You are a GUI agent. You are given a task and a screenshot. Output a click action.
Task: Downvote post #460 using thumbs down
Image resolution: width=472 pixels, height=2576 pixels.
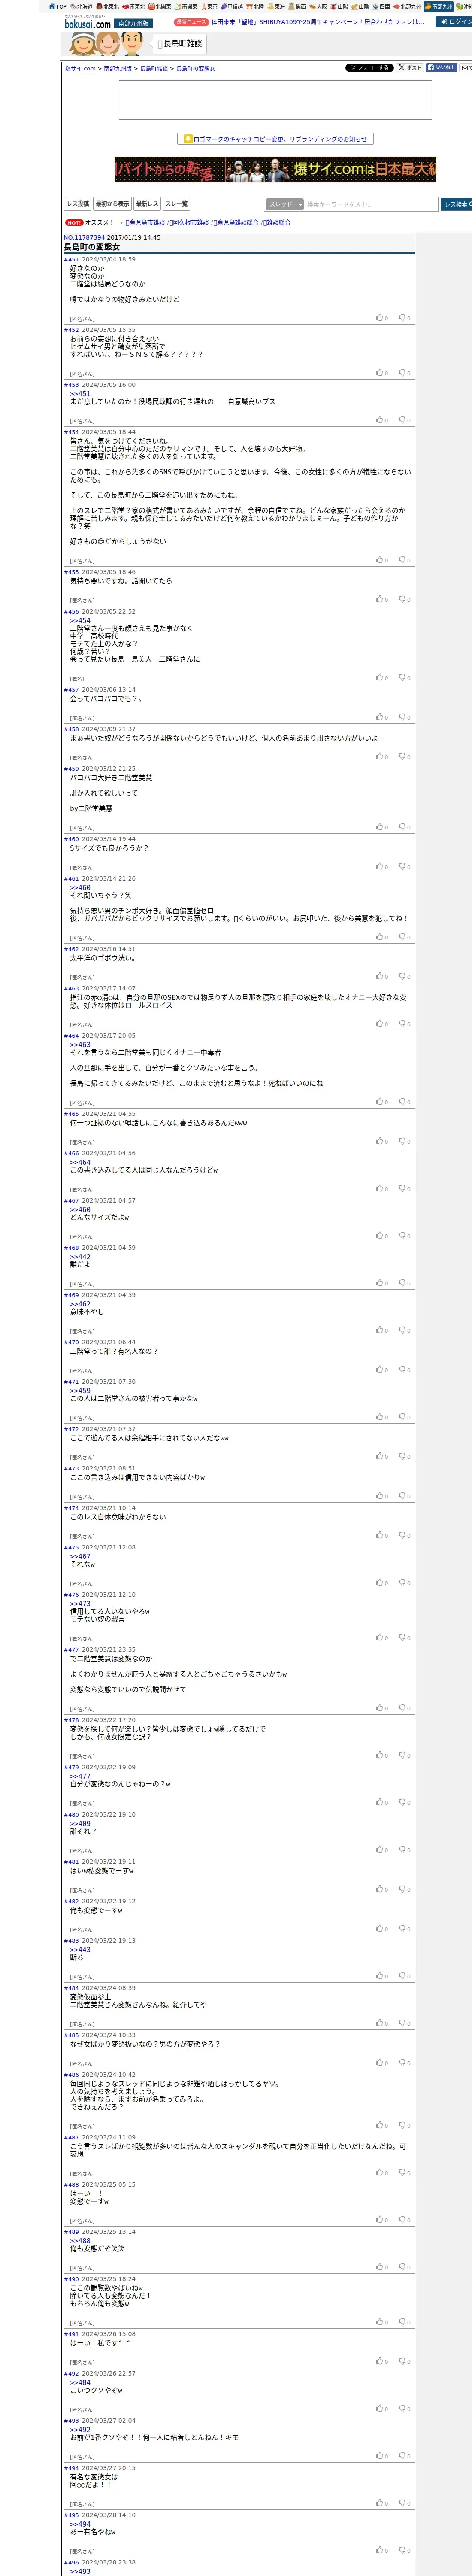click(x=402, y=867)
